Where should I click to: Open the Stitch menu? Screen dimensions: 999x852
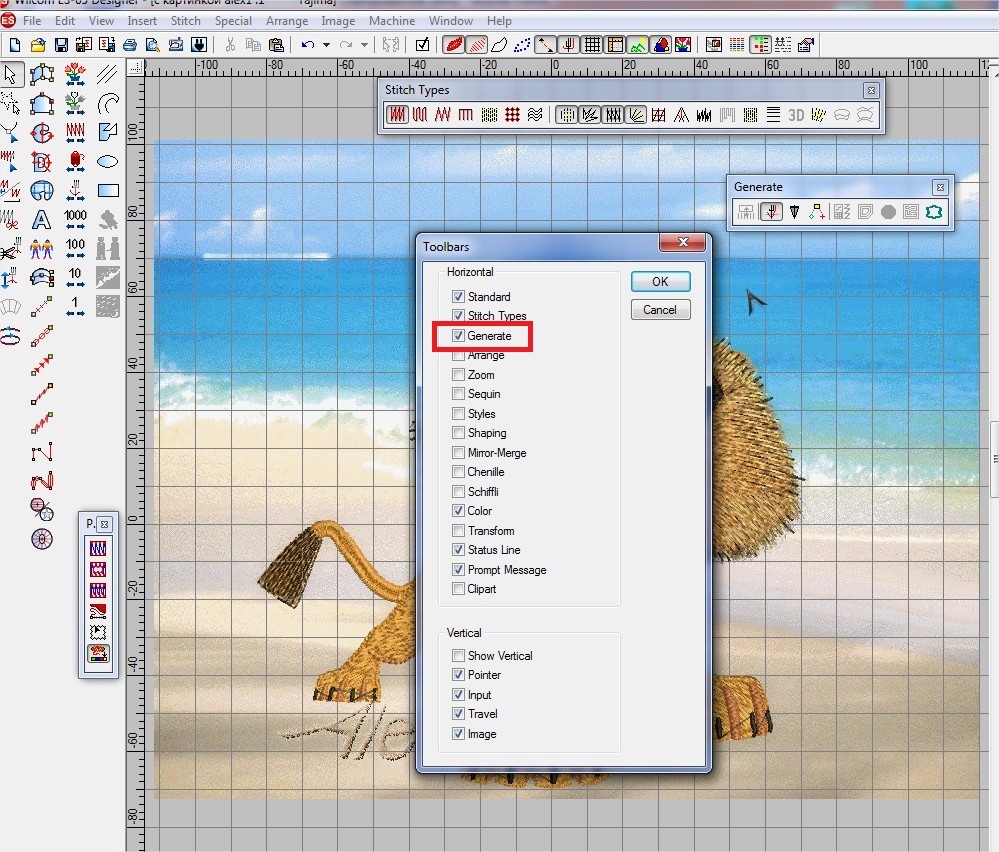(185, 20)
